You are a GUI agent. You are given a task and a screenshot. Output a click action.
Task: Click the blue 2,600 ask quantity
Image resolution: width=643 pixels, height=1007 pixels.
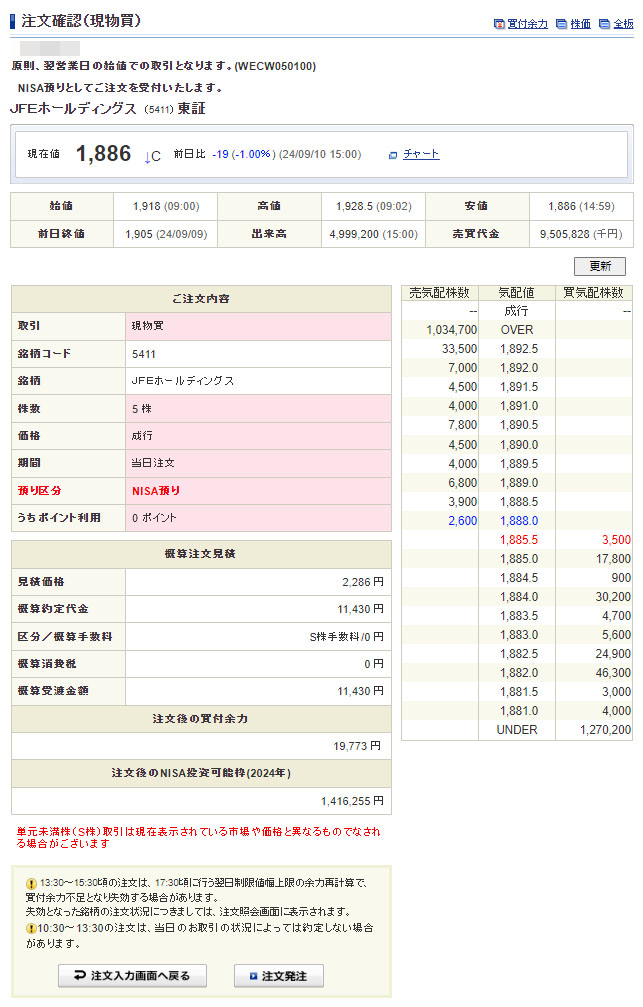tap(461, 521)
